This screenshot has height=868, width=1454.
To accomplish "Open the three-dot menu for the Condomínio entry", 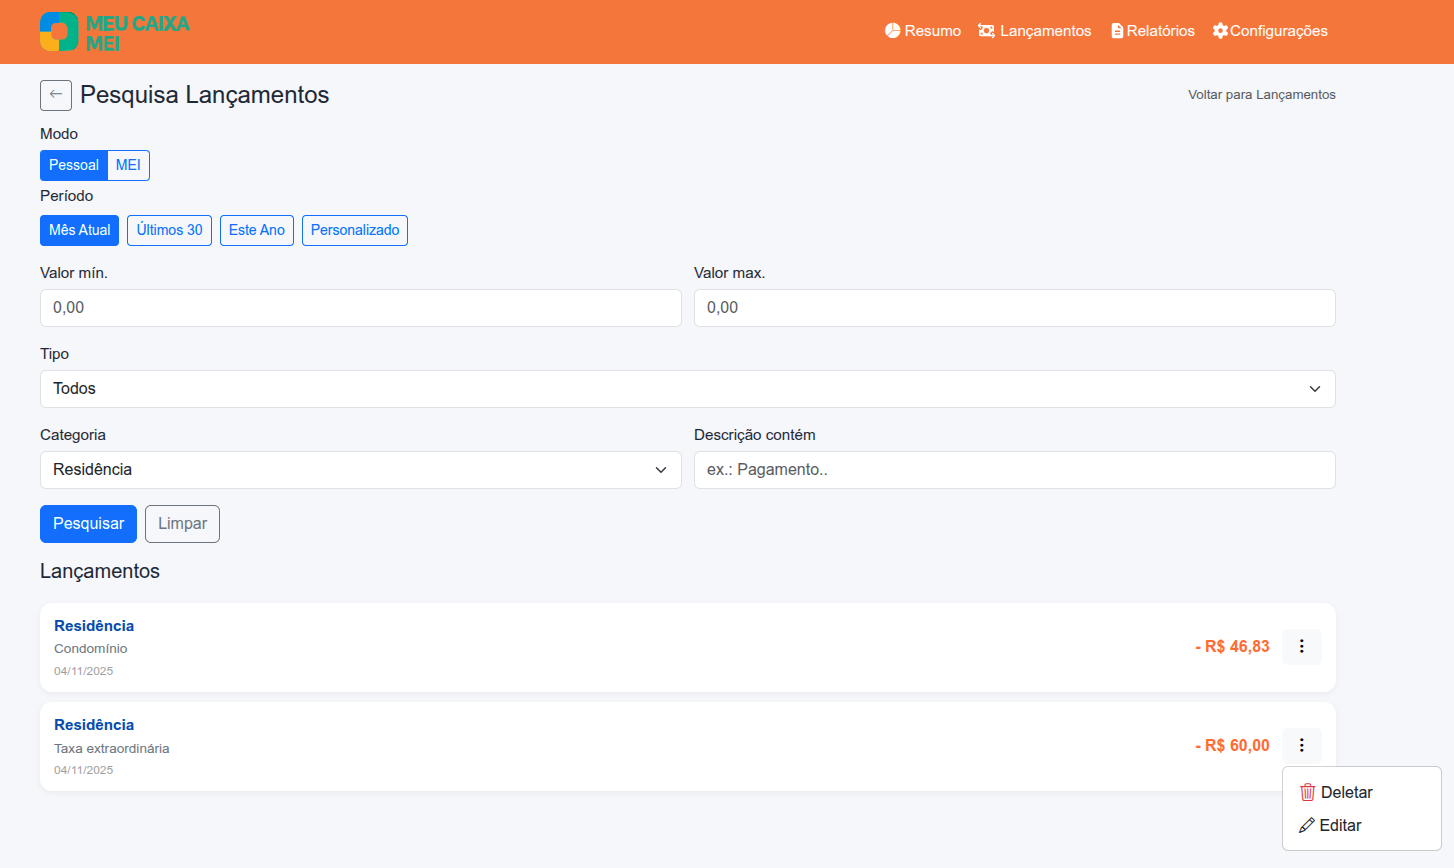I will point(1301,647).
